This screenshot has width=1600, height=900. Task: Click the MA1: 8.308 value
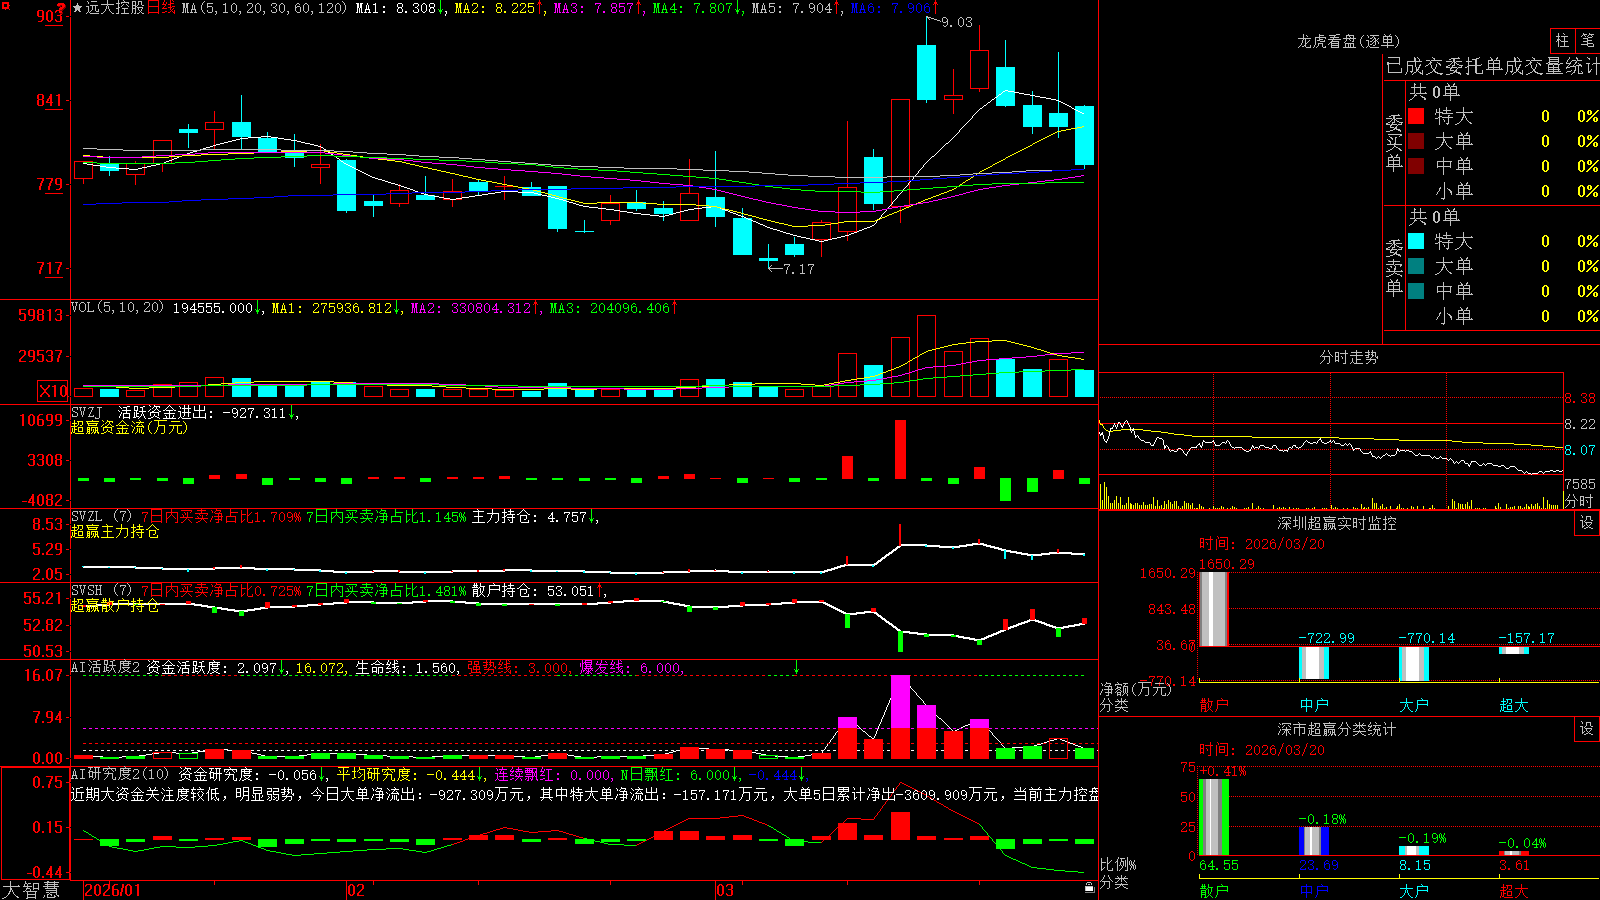point(401,8)
